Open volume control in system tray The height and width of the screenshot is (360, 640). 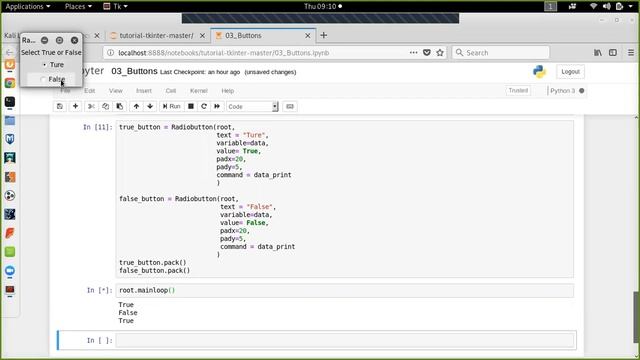point(607,6)
